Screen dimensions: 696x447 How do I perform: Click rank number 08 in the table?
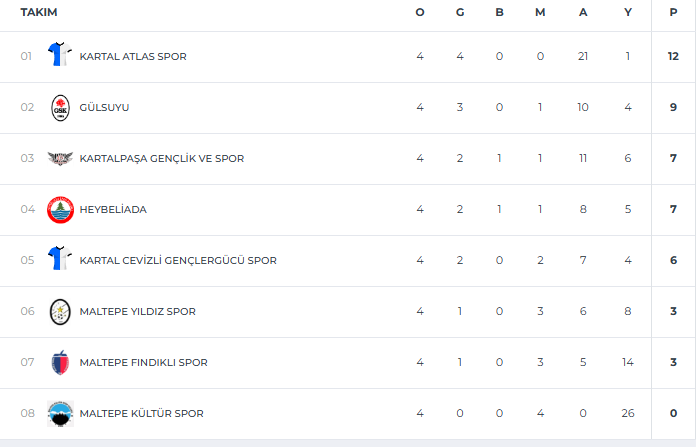click(27, 413)
